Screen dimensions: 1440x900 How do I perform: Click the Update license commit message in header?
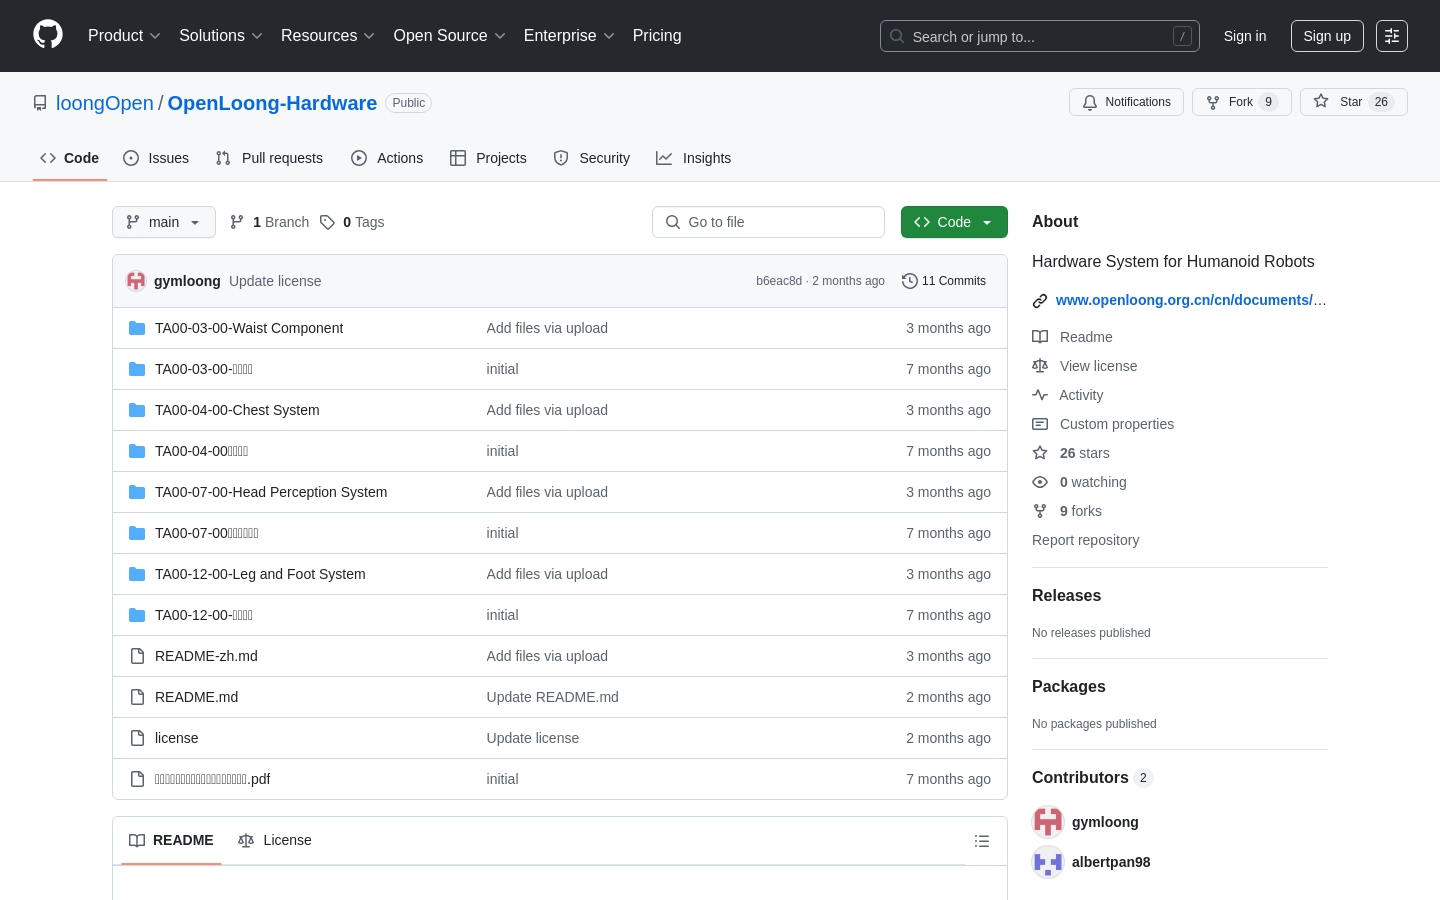tap(275, 281)
